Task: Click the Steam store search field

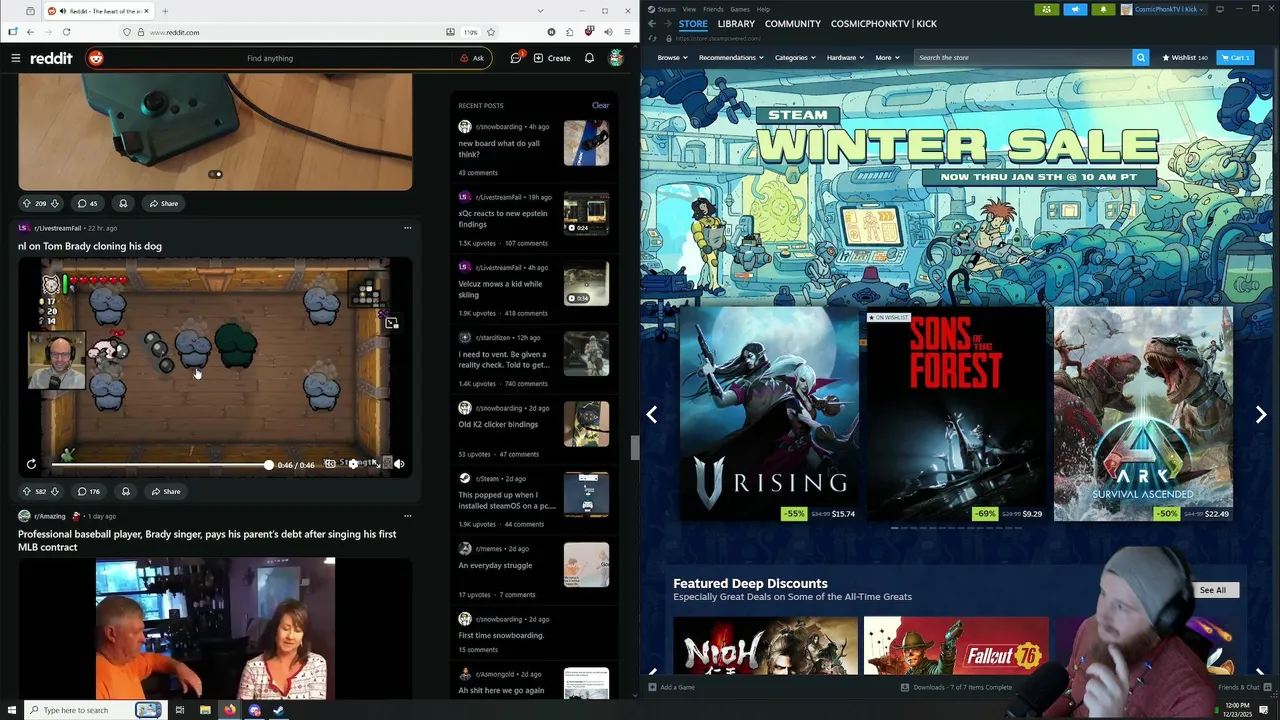Action: (1022, 57)
